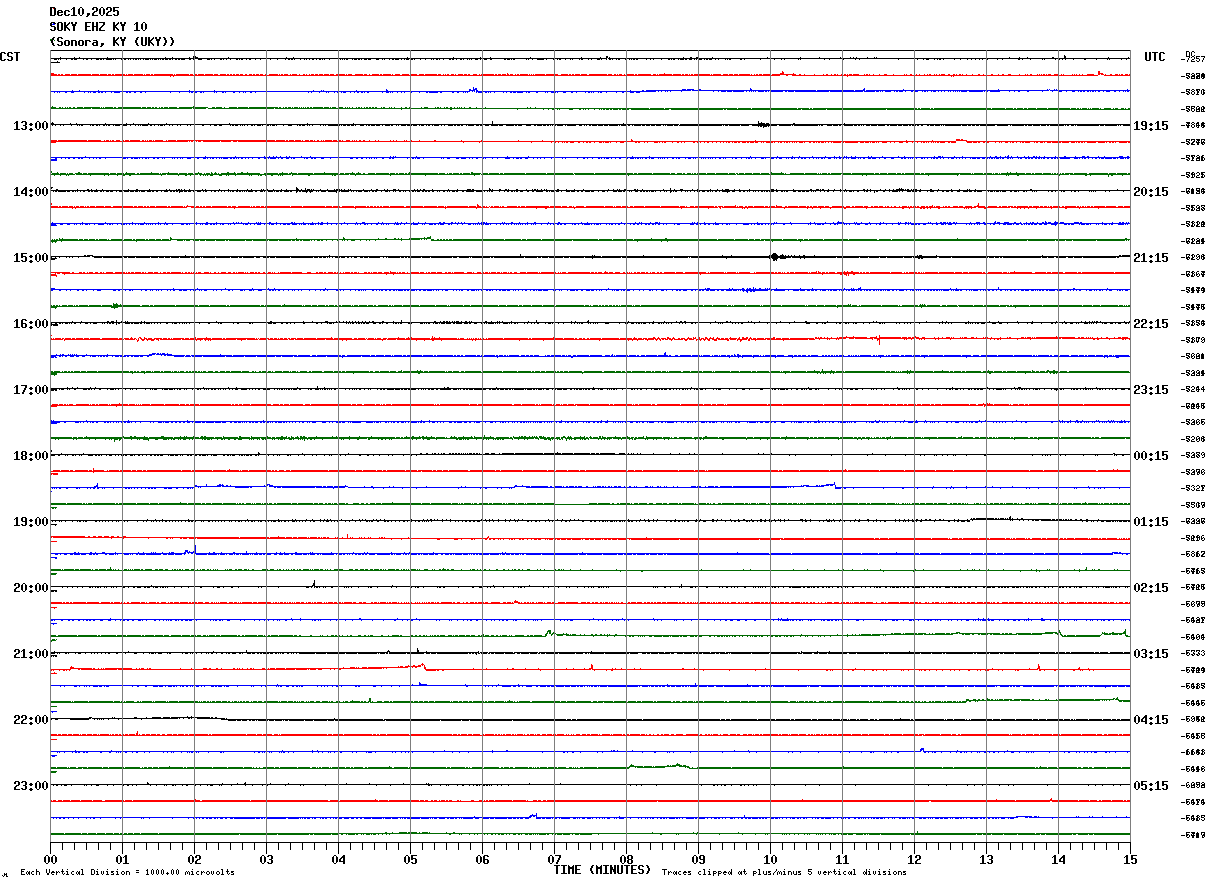The width and height of the screenshot is (1210, 886).
Task: Click the 00:15 UTC row label
Action: click(1151, 456)
